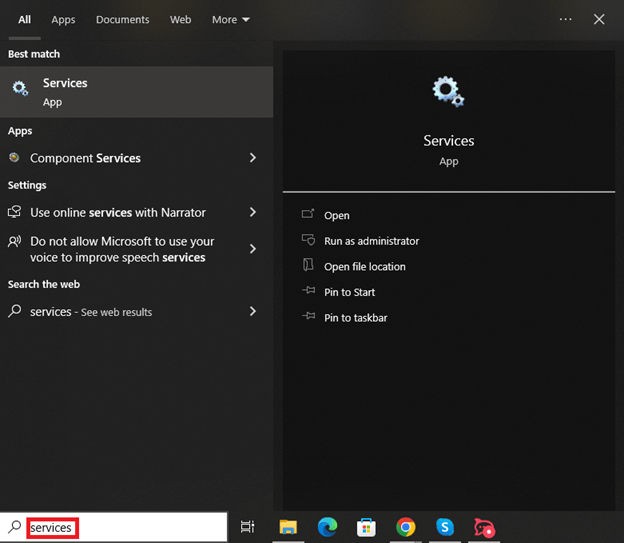Expand speech services setting arrow
The width and height of the screenshot is (624, 543).
pos(253,249)
